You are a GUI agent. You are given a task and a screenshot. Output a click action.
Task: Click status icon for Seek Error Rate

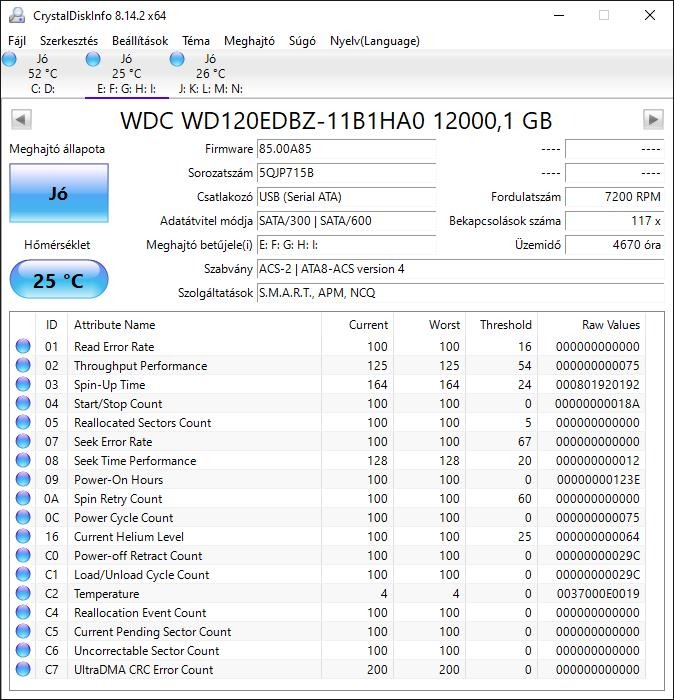(23, 441)
